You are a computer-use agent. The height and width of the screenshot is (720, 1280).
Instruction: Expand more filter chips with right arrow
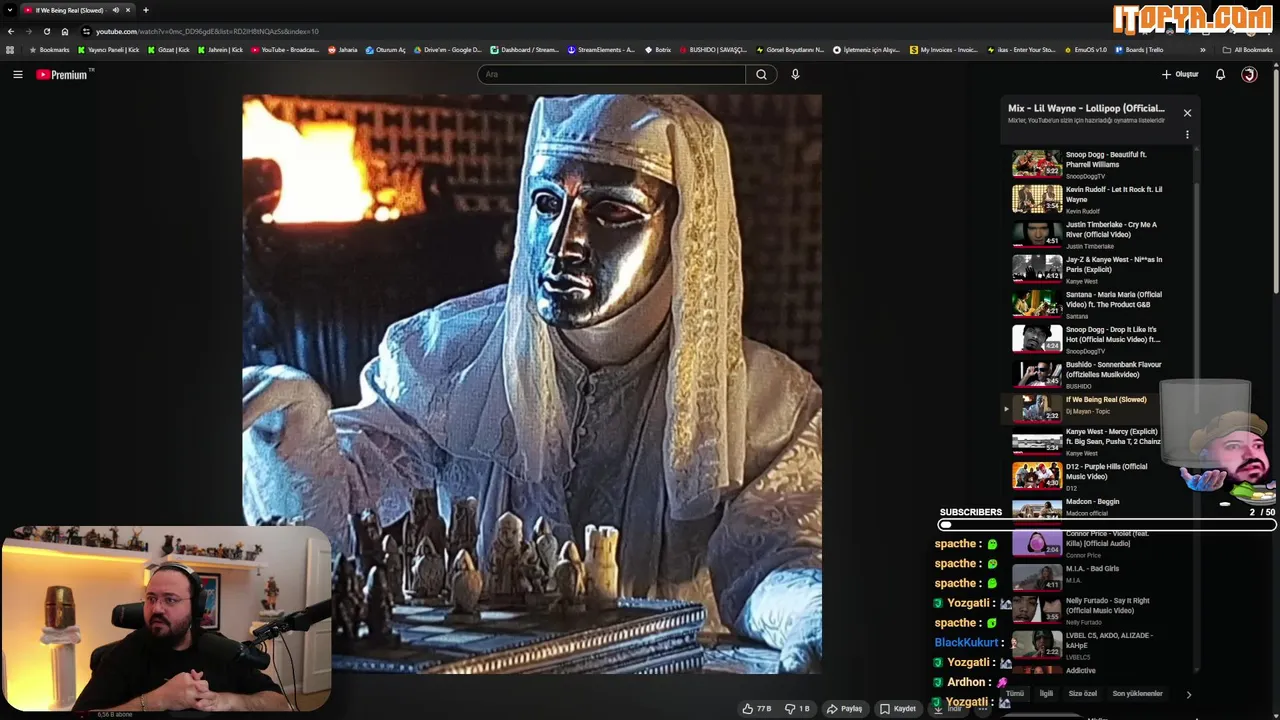click(x=1188, y=694)
